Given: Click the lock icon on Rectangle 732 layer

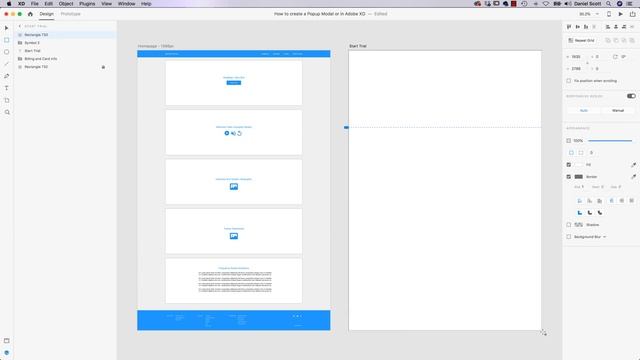Looking at the screenshot, I should 103,67.
